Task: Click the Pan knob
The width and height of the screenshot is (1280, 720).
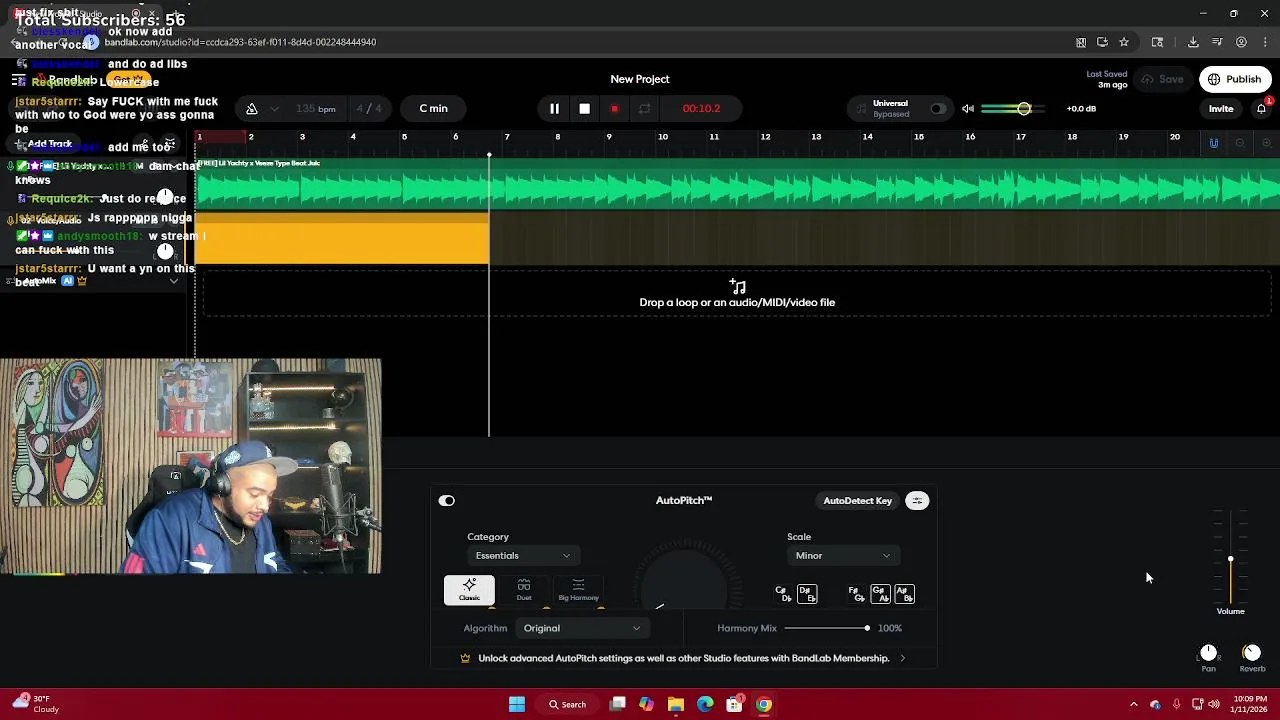Action: [x=1208, y=653]
